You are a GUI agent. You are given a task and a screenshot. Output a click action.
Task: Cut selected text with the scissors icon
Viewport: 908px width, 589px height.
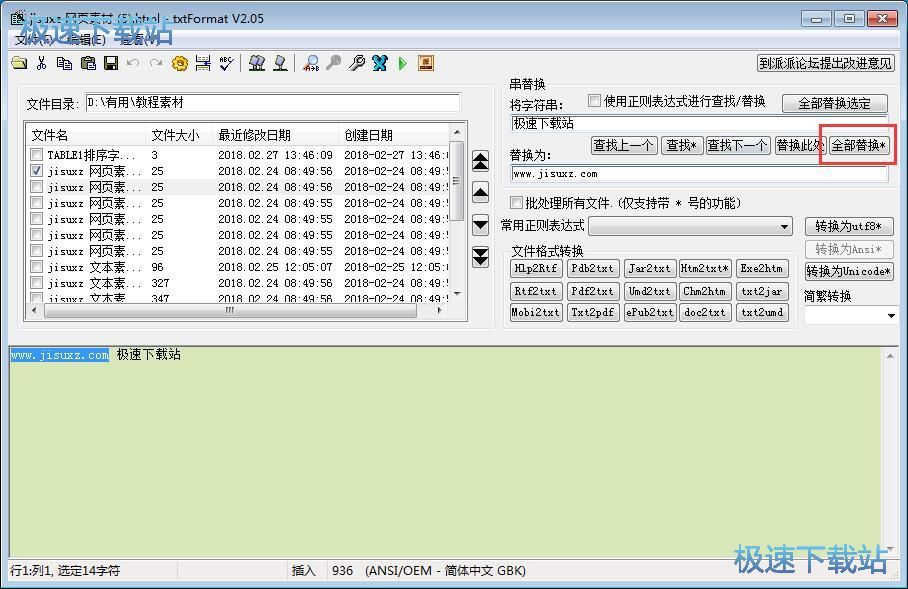pyautogui.click(x=43, y=62)
